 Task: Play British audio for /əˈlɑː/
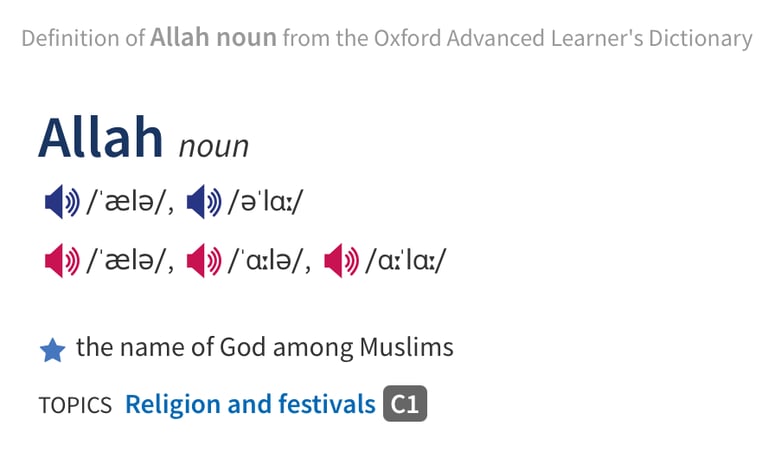pos(204,202)
